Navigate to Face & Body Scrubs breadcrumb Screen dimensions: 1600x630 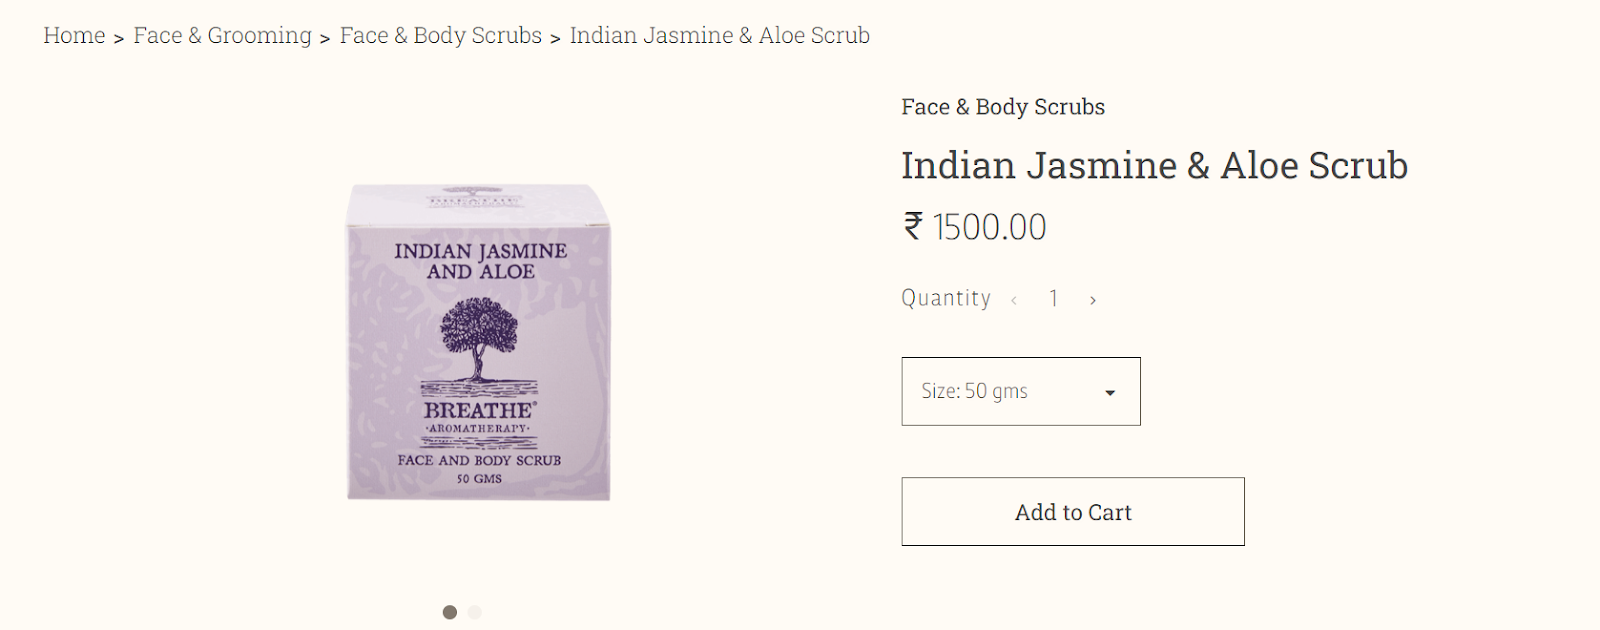coord(440,36)
